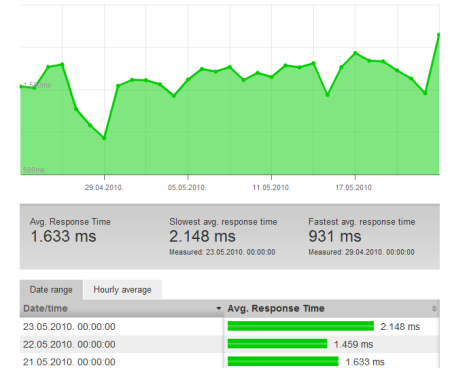Sort by Avg. Response Time column header
Screen dimensions: 450x368
[x=332, y=308]
